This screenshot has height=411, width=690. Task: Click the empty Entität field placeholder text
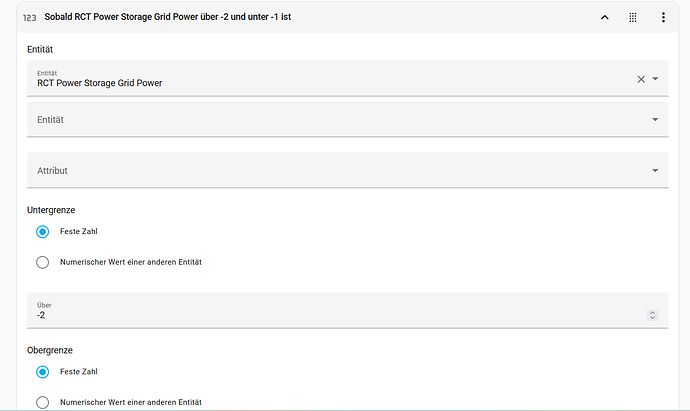coord(50,120)
